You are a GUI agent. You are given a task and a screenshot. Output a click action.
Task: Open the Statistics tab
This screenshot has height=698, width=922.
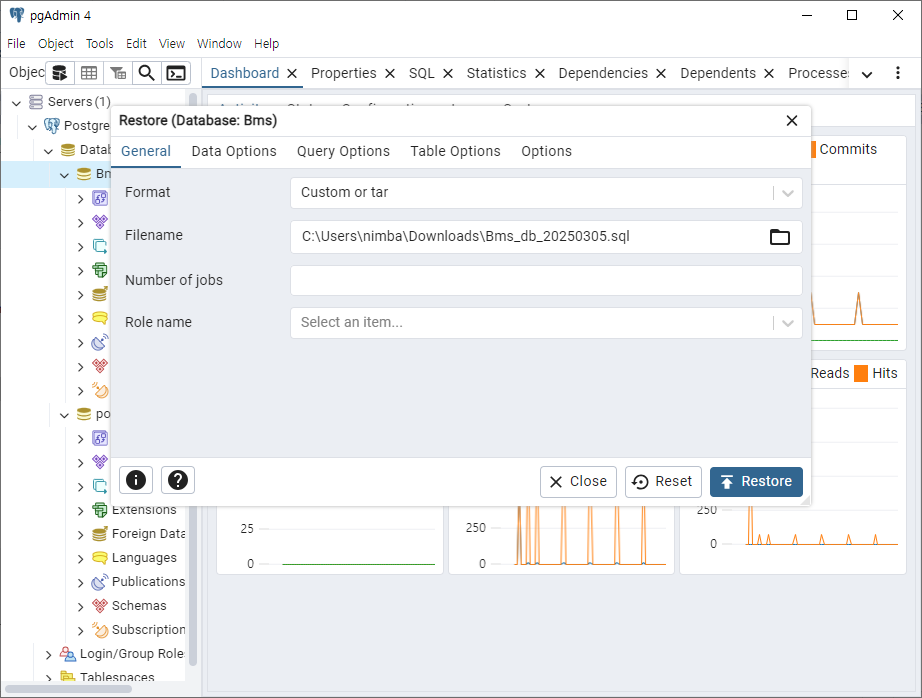click(496, 73)
